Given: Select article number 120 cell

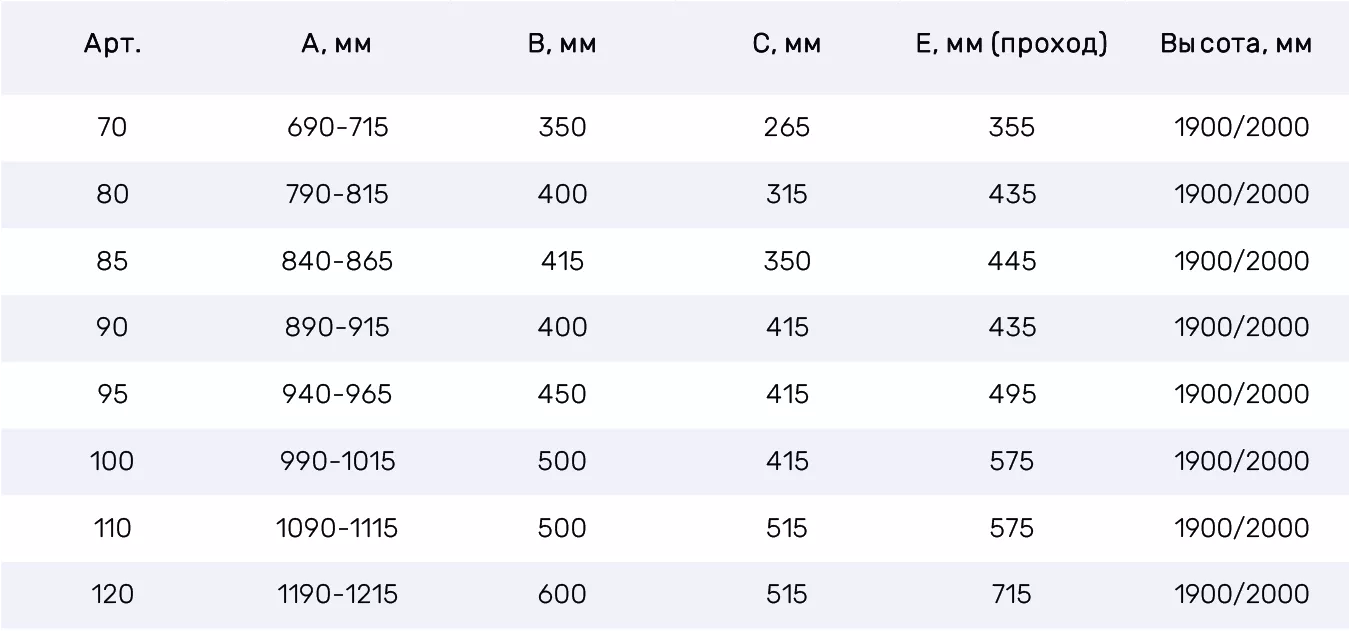Looking at the screenshot, I should [113, 594].
